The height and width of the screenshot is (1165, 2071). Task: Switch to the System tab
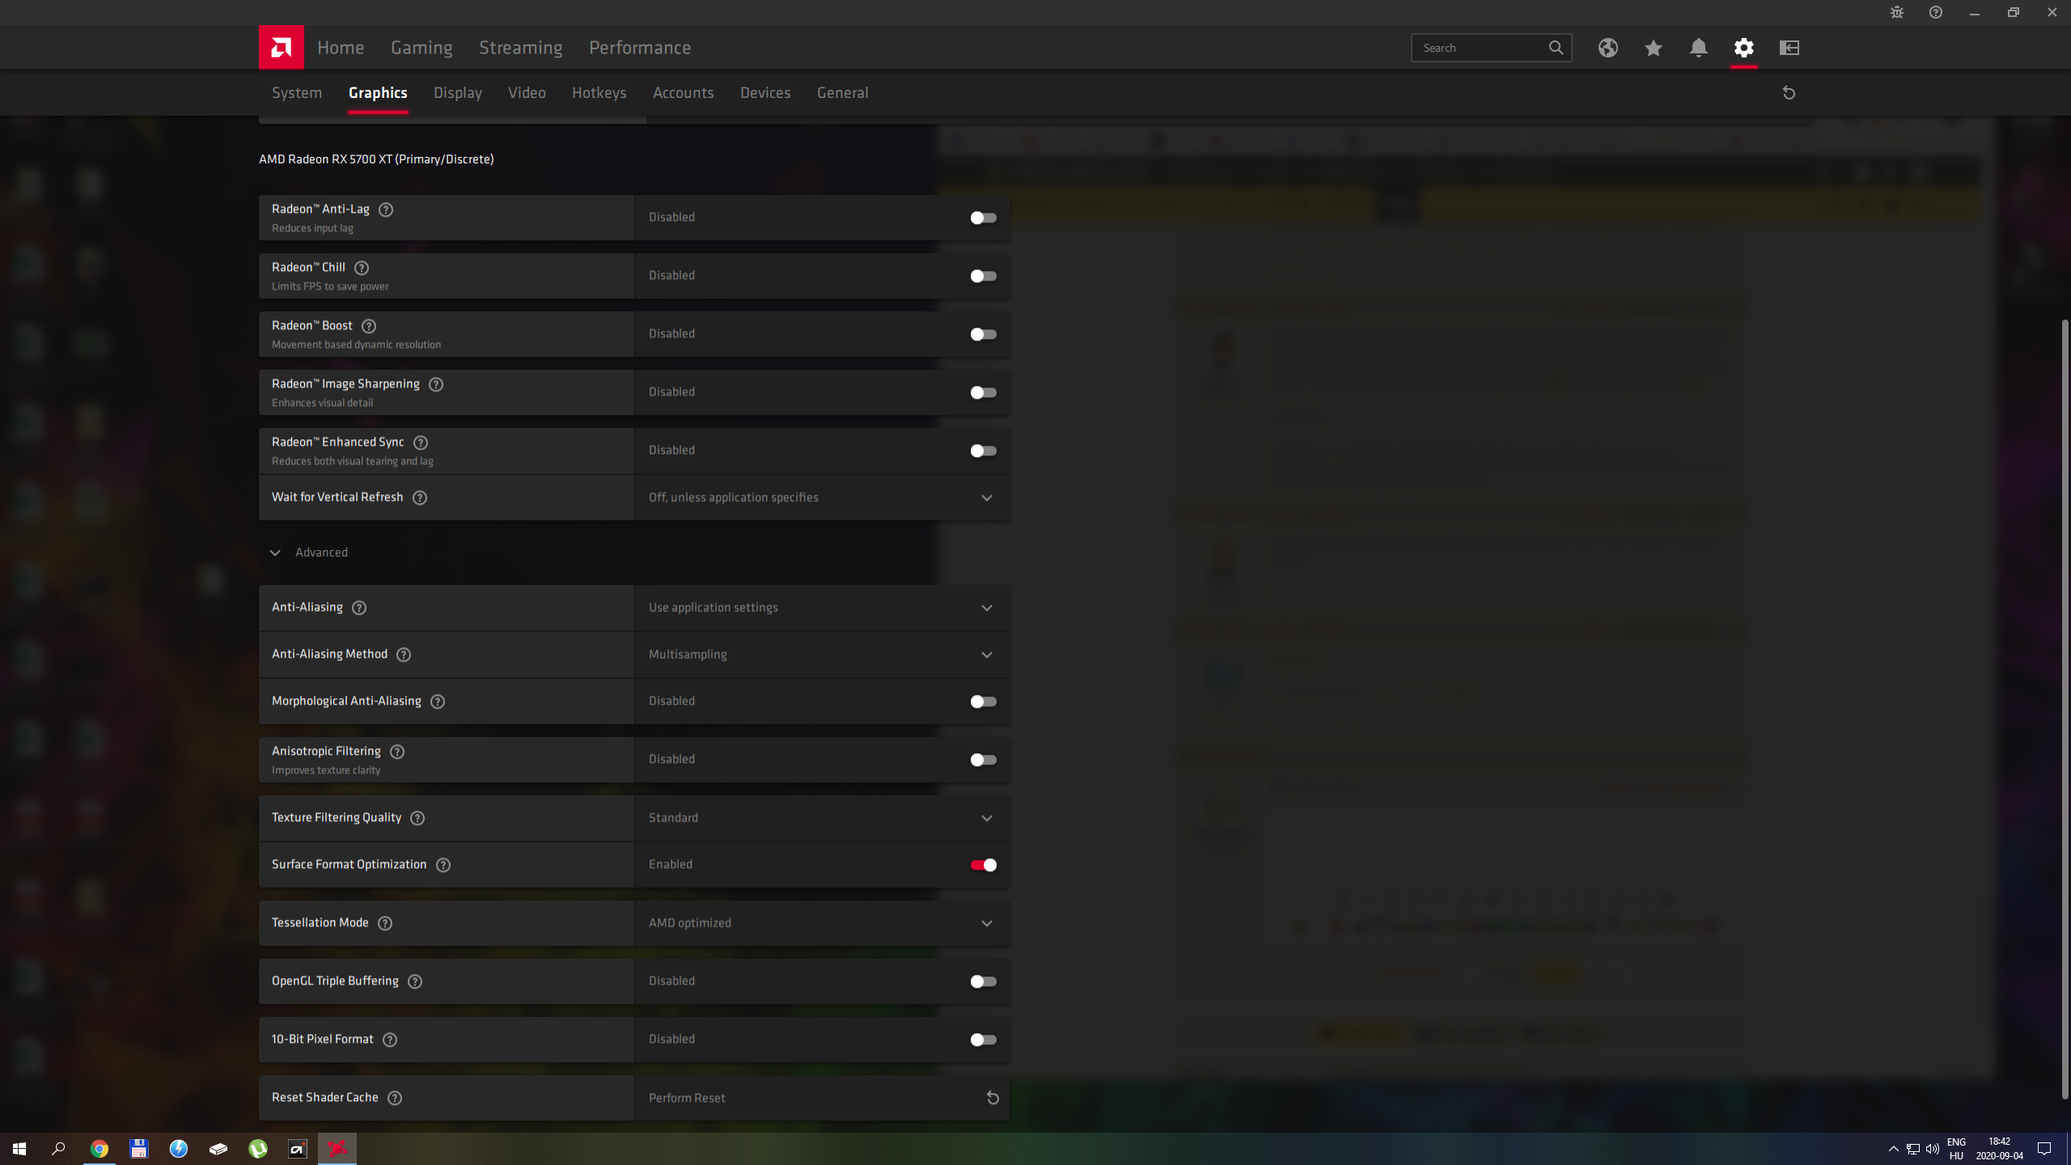[297, 93]
